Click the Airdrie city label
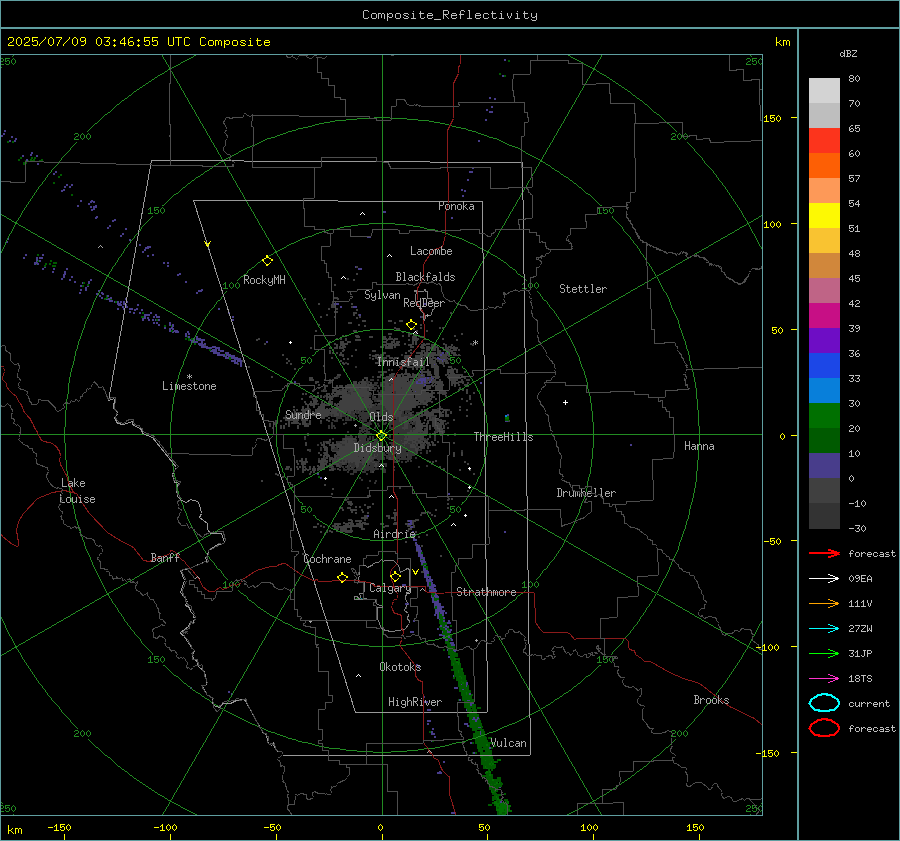The width and height of the screenshot is (900, 841). click(394, 534)
